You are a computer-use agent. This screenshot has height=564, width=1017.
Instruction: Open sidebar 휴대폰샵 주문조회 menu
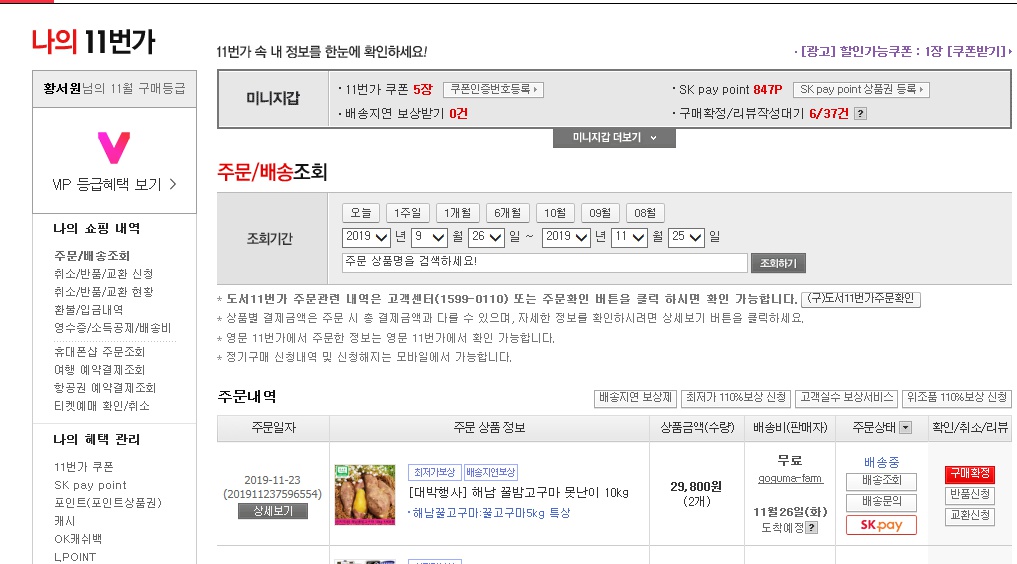click(99, 352)
